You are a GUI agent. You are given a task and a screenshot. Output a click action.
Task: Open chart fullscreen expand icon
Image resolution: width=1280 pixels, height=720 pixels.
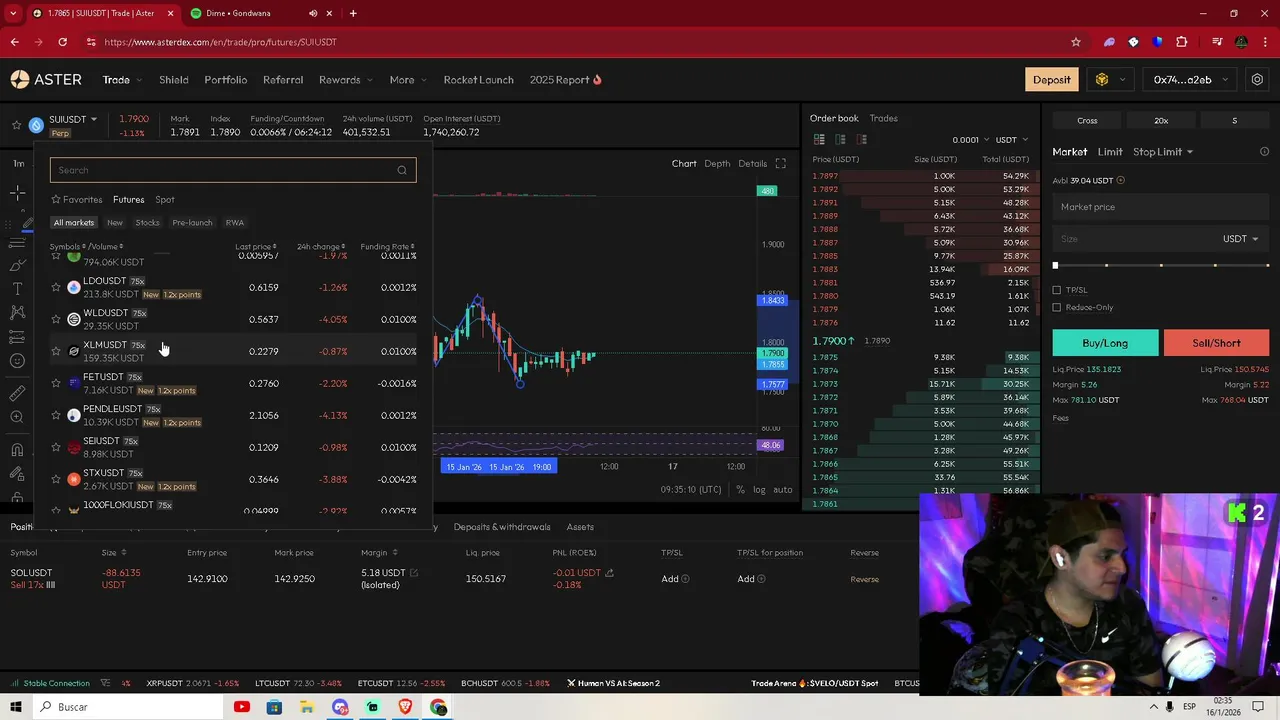(x=781, y=164)
